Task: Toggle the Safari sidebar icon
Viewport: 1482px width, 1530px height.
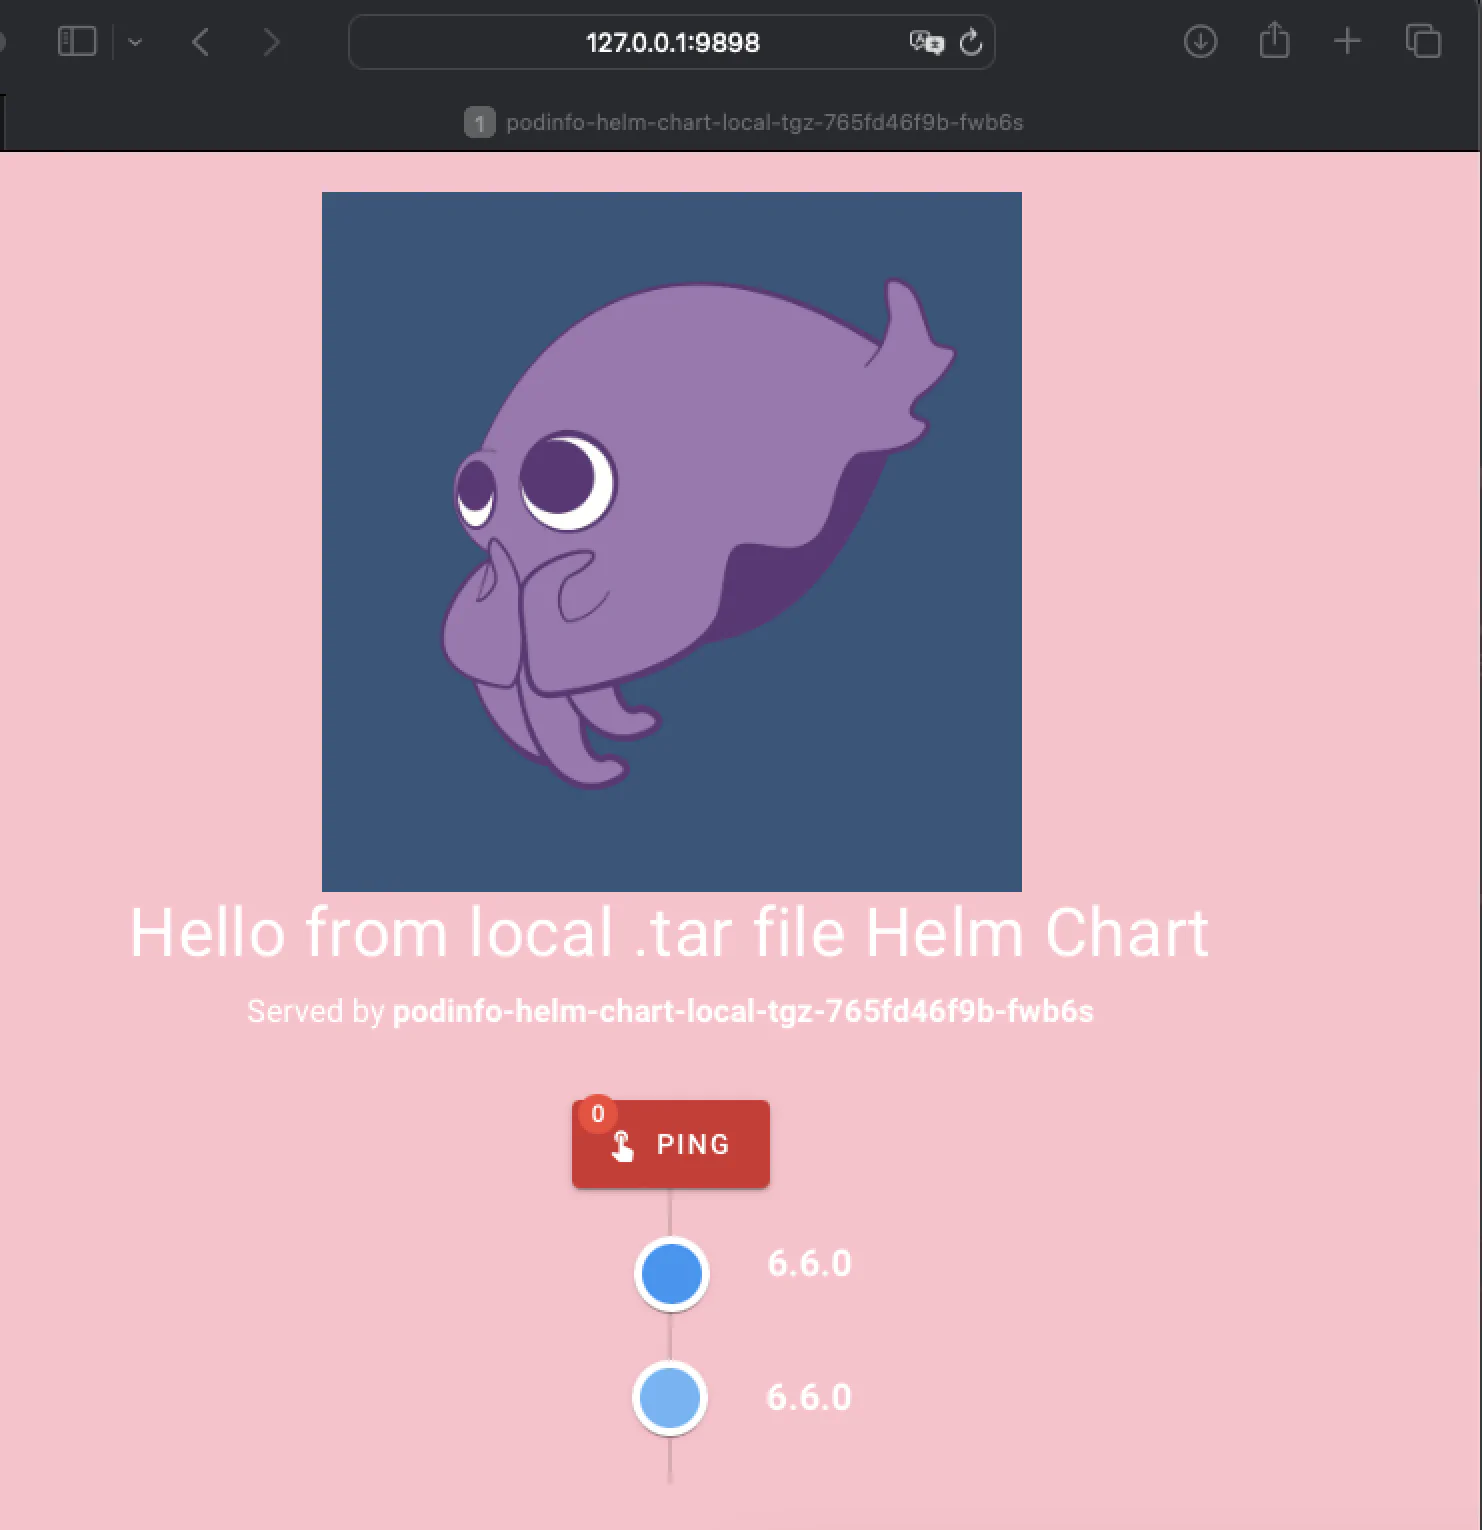Action: click(x=77, y=42)
